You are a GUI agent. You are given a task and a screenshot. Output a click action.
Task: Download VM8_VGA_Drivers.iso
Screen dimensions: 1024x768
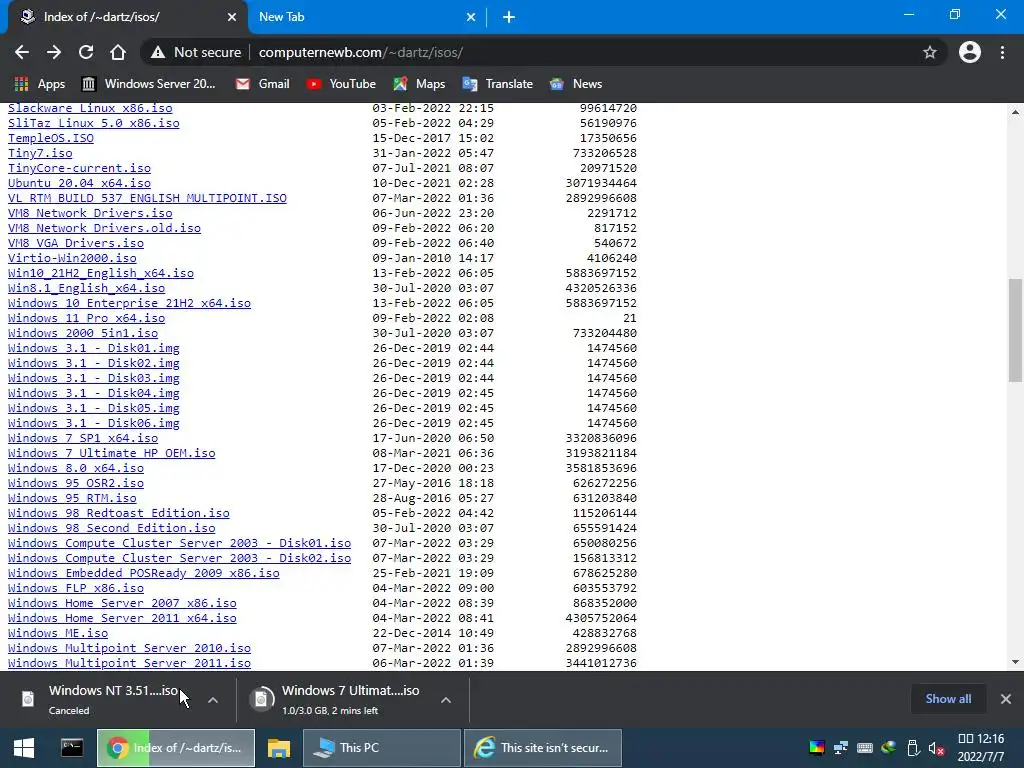coord(76,243)
